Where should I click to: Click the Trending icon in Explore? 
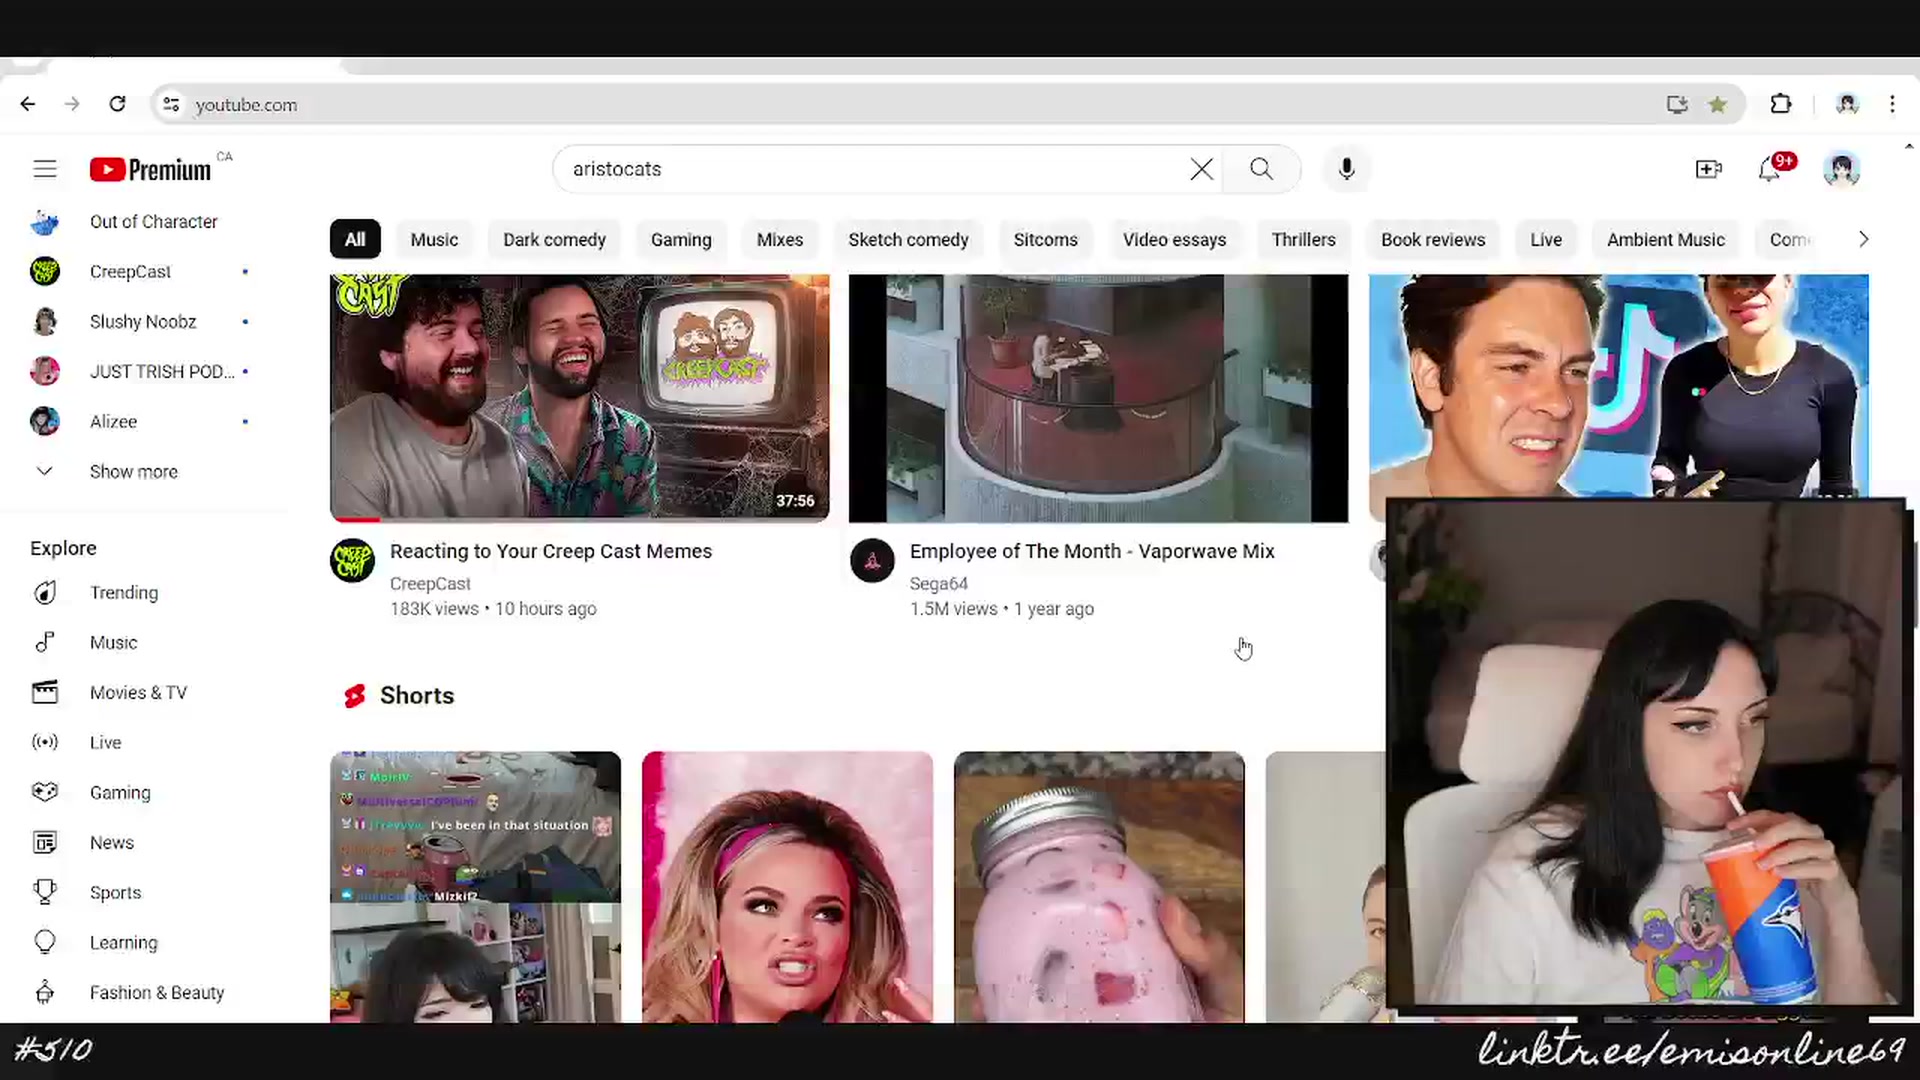(45, 593)
